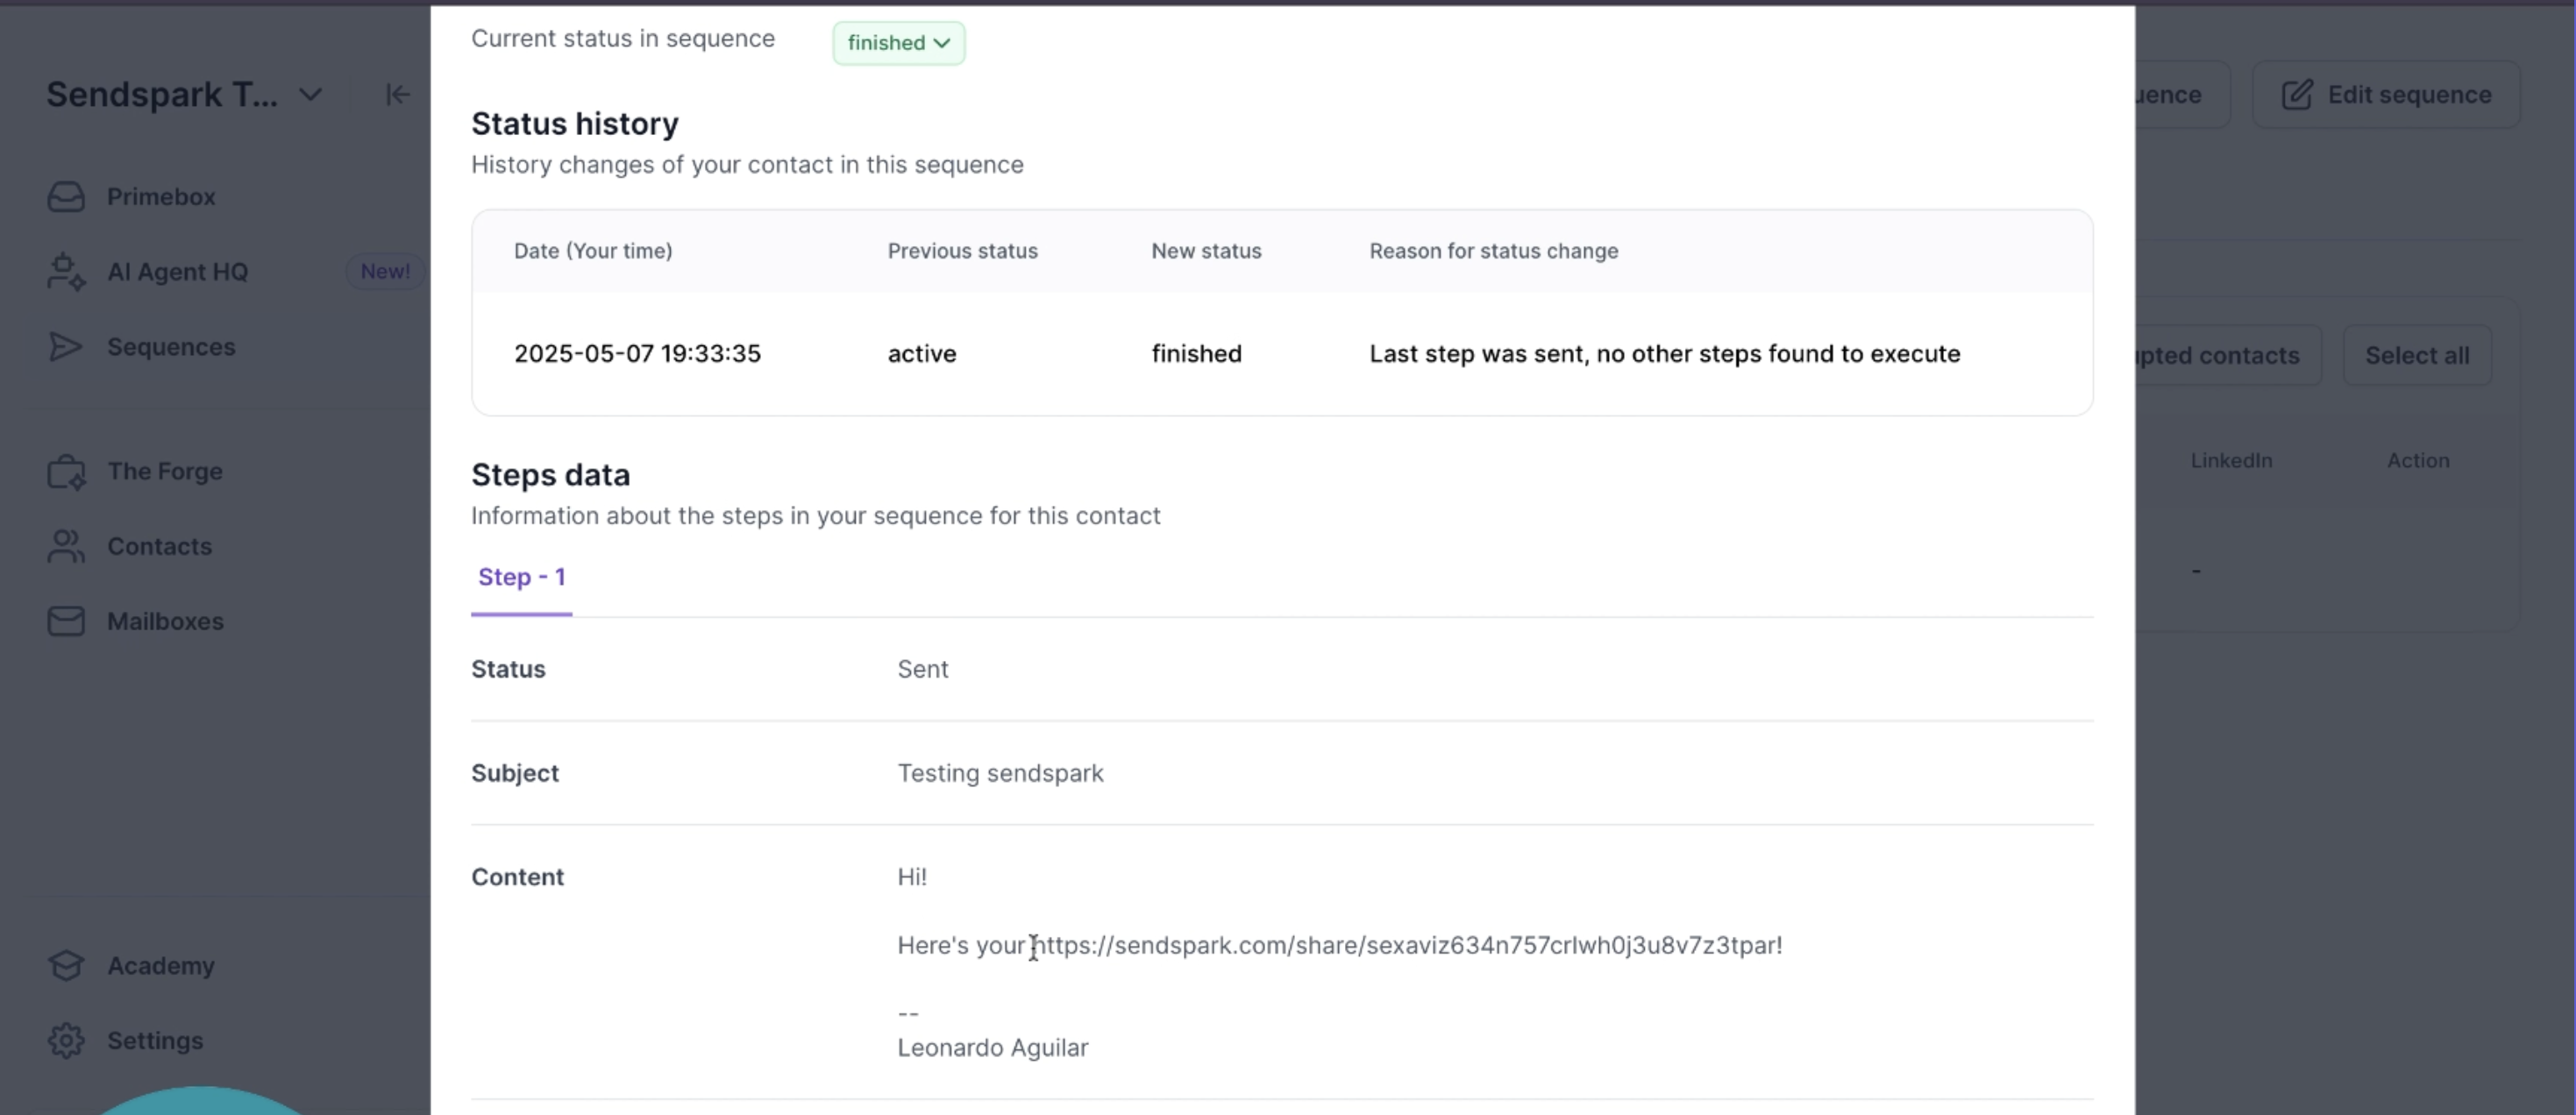Open Mailboxes in sidebar

(x=166, y=622)
